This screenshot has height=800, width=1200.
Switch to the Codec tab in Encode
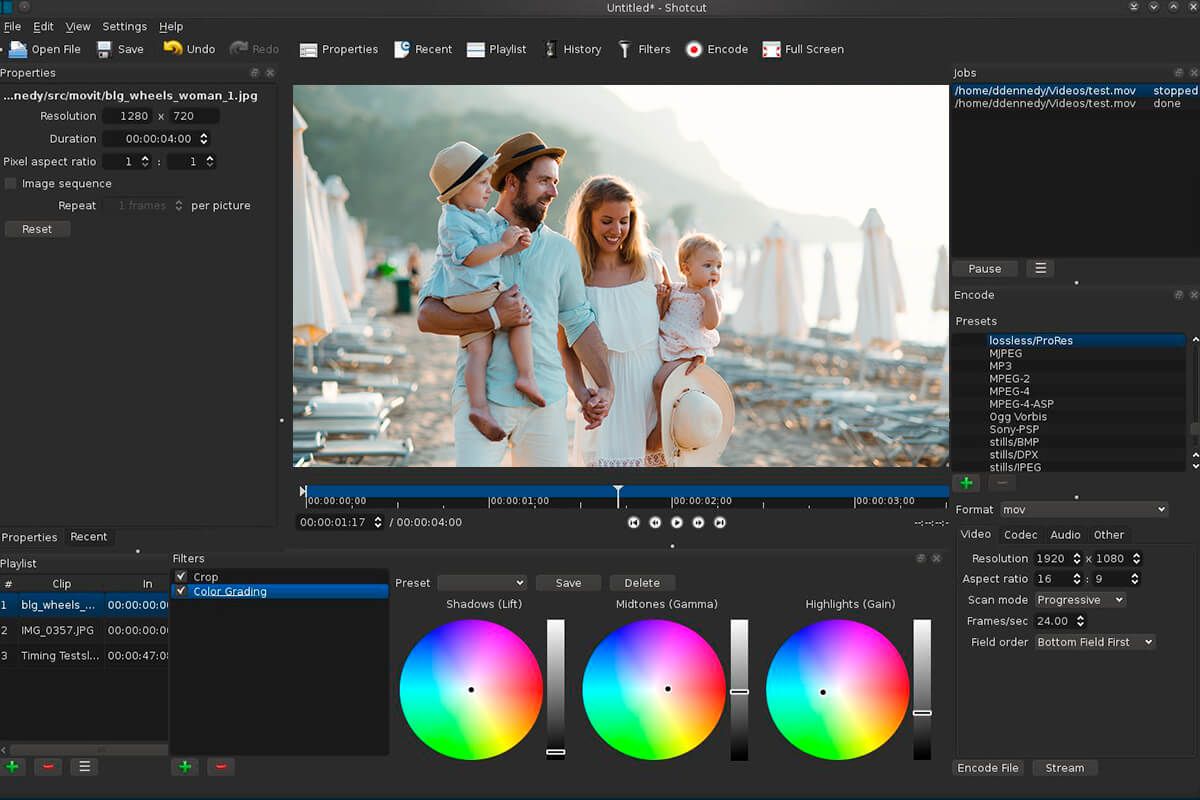tap(1020, 534)
